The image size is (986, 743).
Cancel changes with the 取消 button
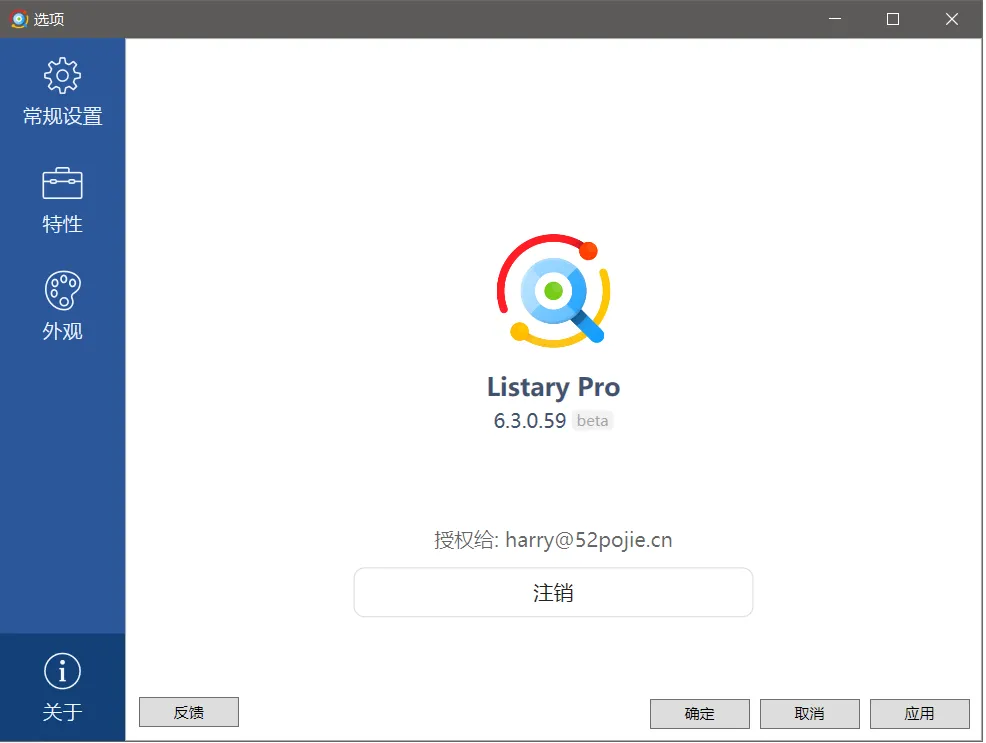809,713
